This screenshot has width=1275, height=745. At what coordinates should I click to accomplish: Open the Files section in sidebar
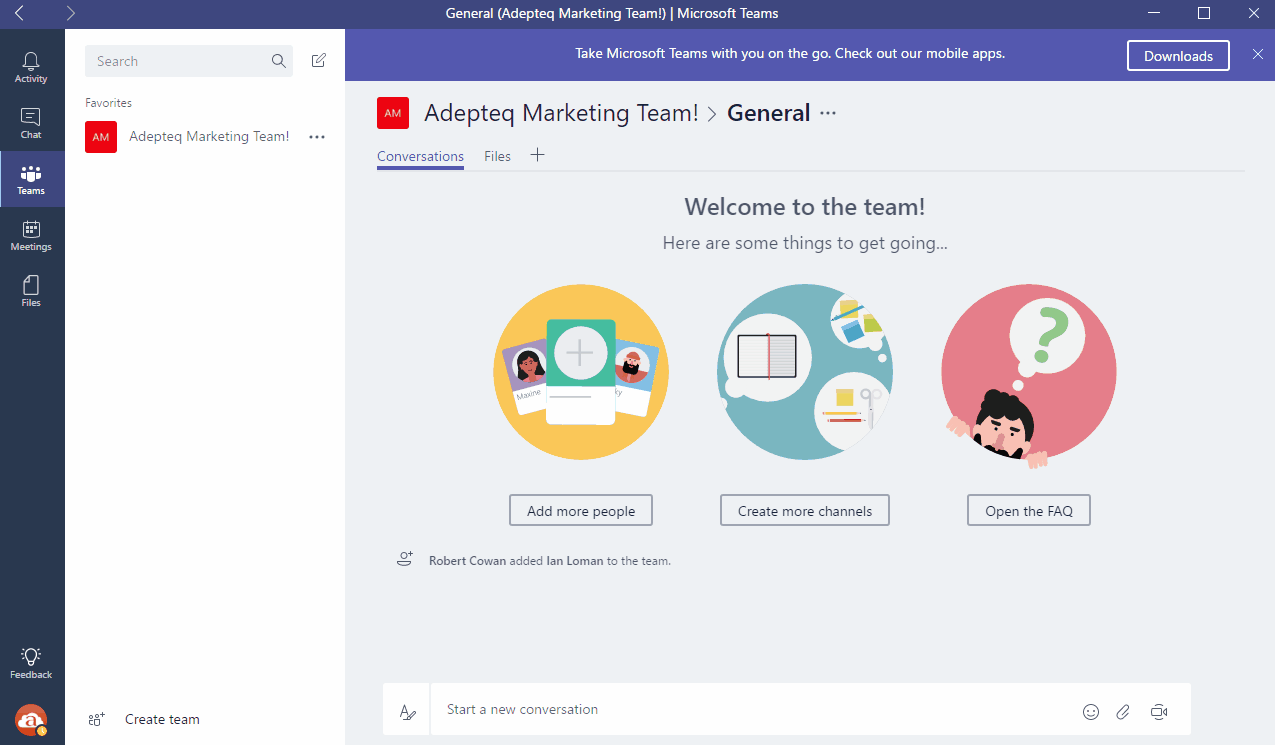31,291
